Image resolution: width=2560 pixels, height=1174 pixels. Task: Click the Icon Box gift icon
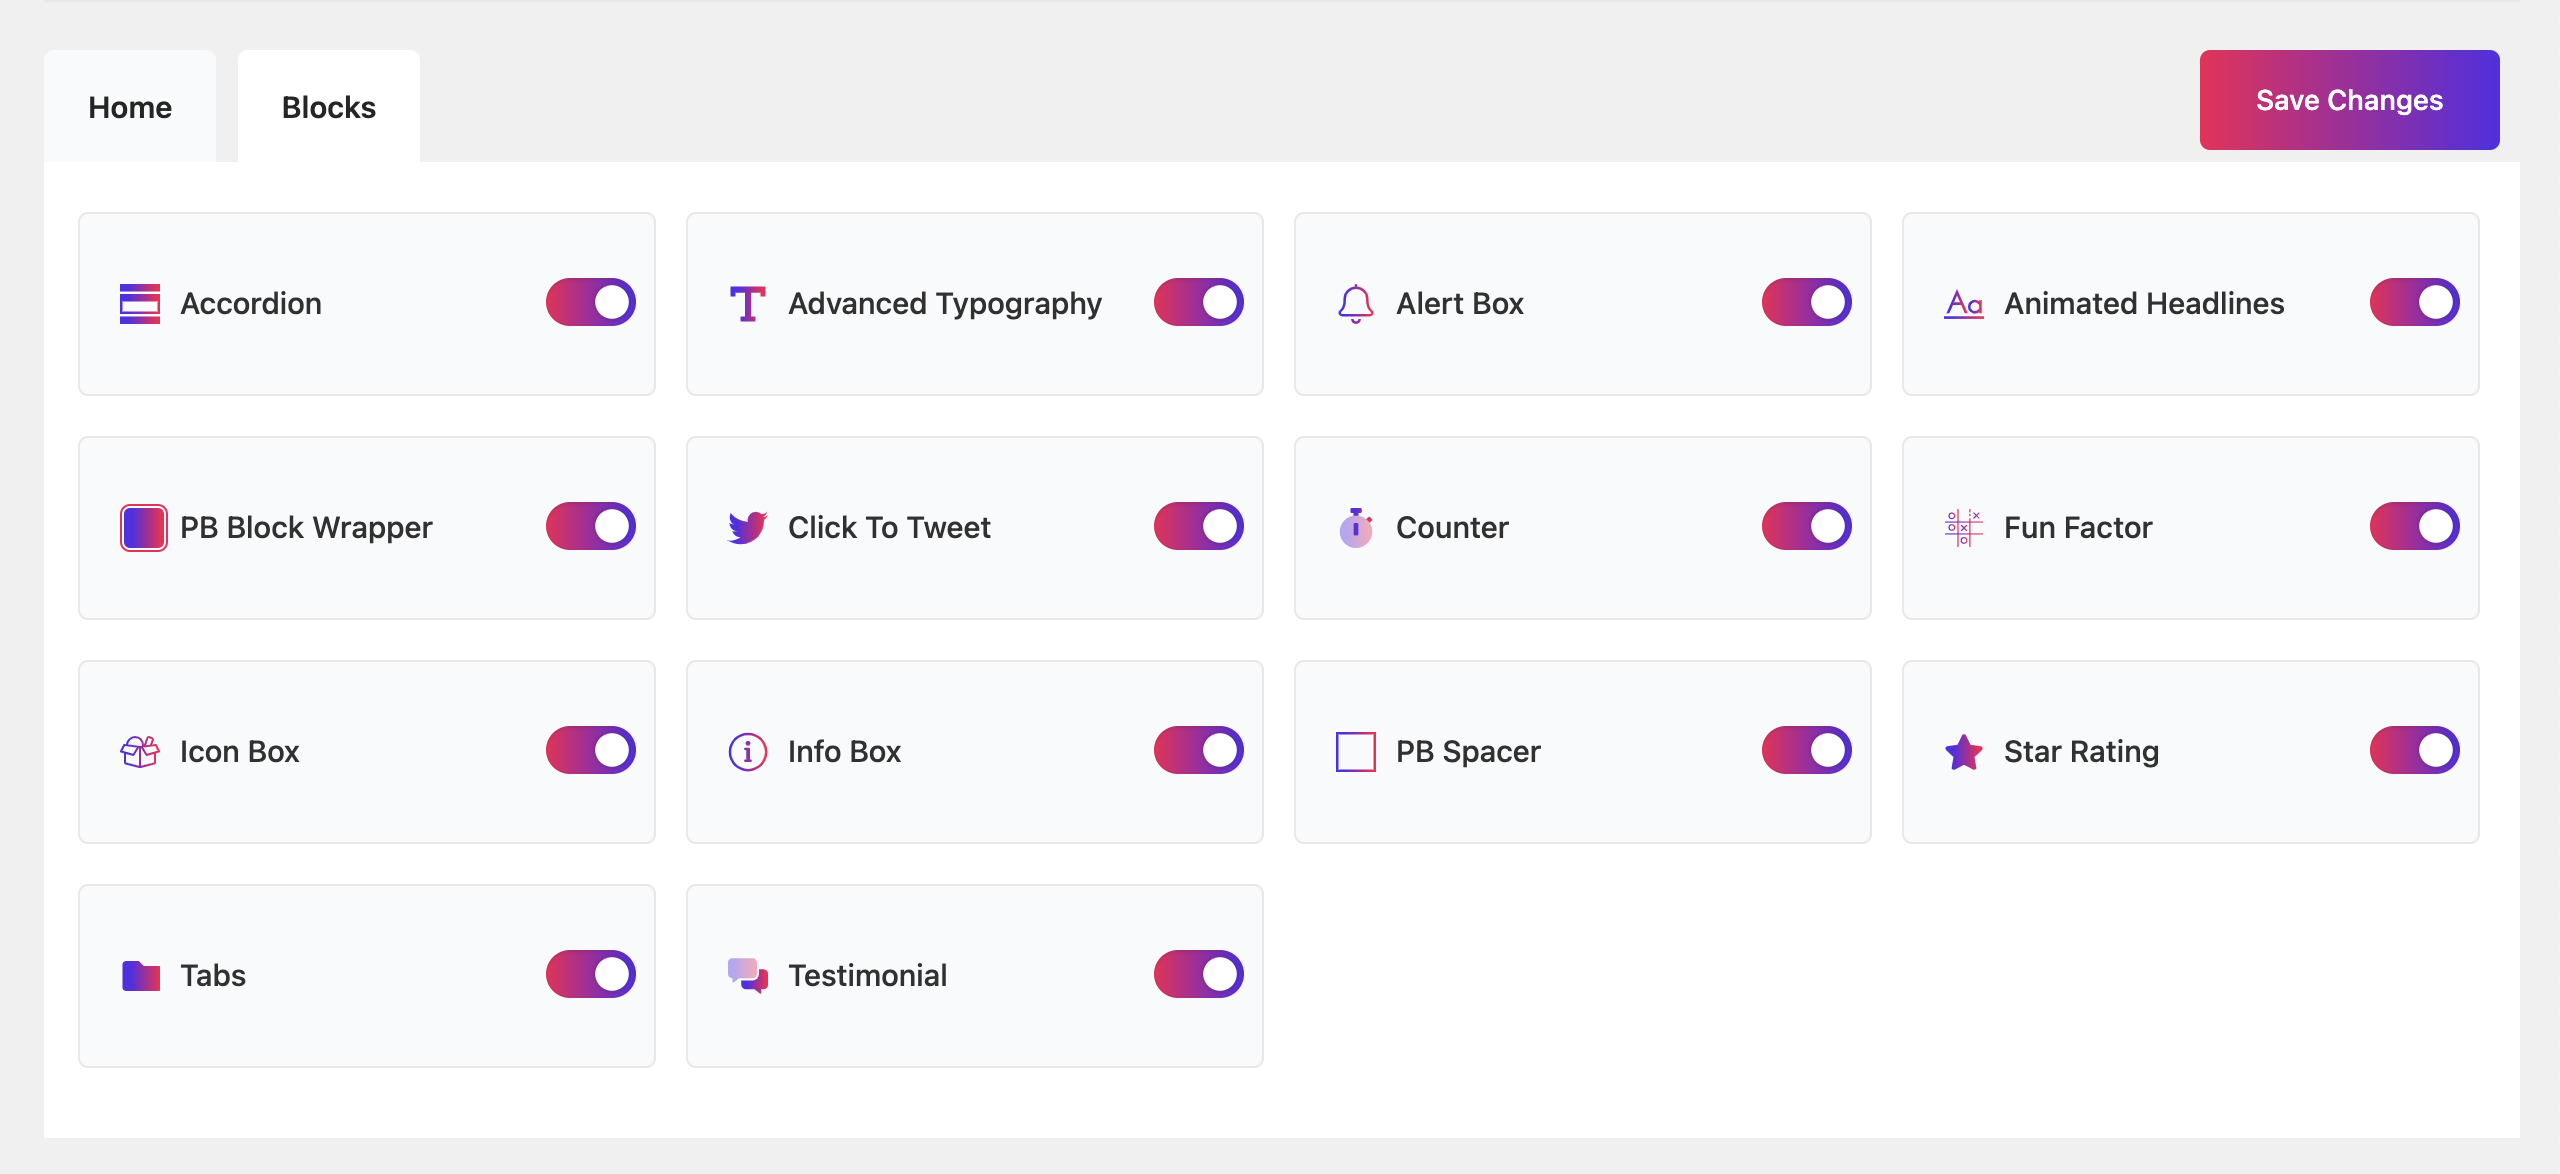pyautogui.click(x=140, y=751)
